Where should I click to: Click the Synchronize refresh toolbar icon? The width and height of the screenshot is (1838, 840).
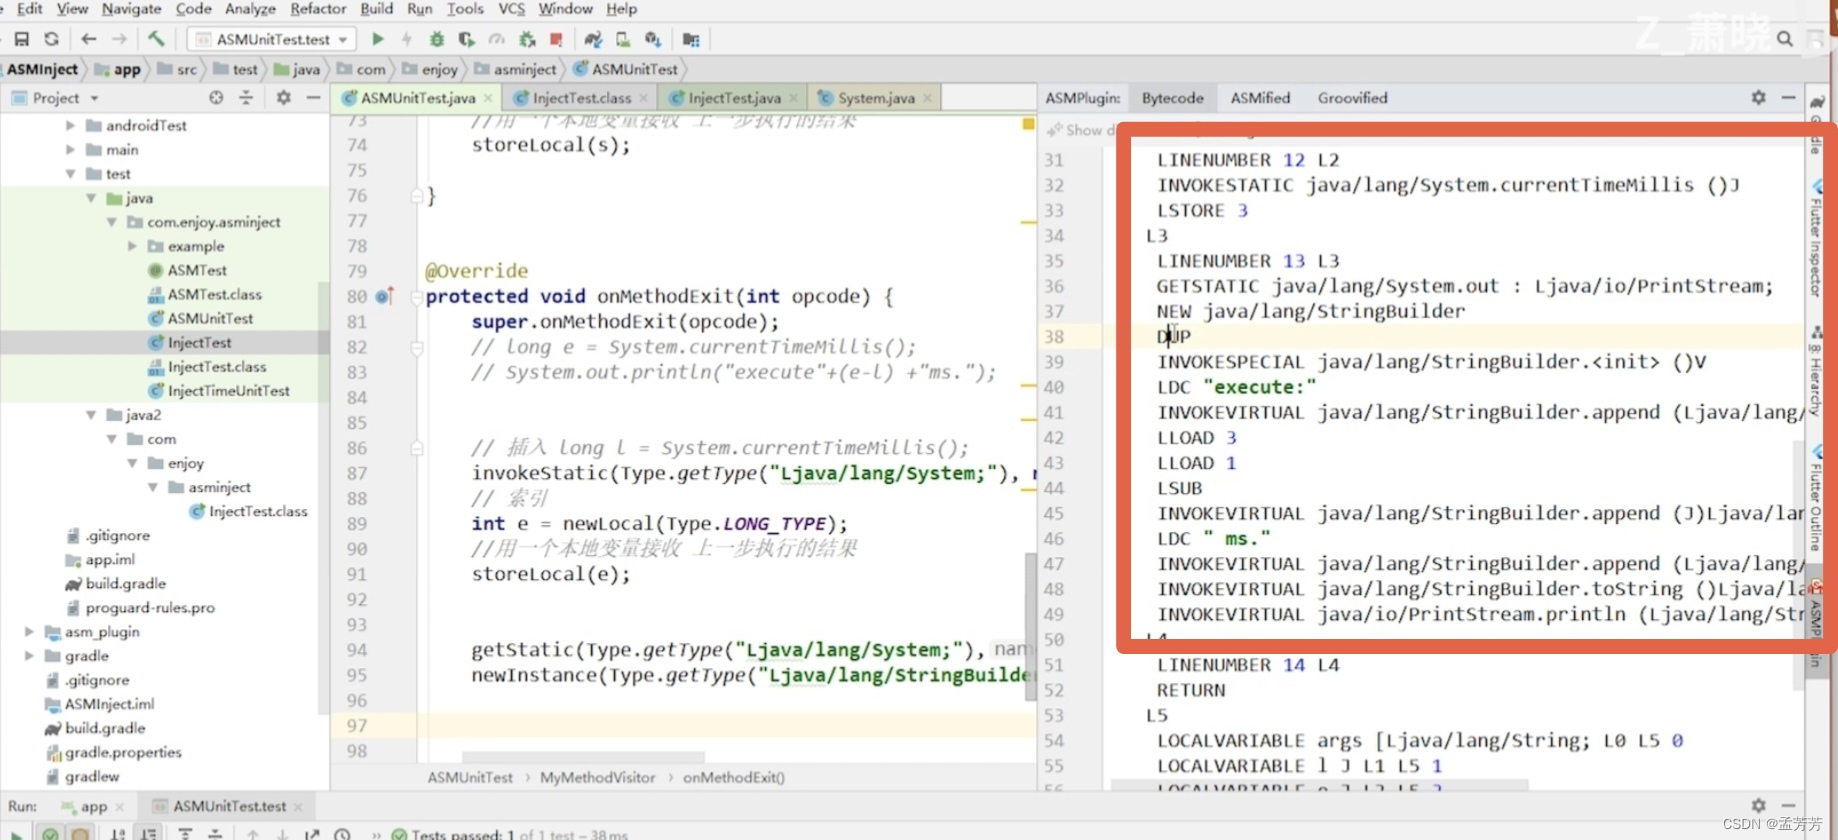51,39
